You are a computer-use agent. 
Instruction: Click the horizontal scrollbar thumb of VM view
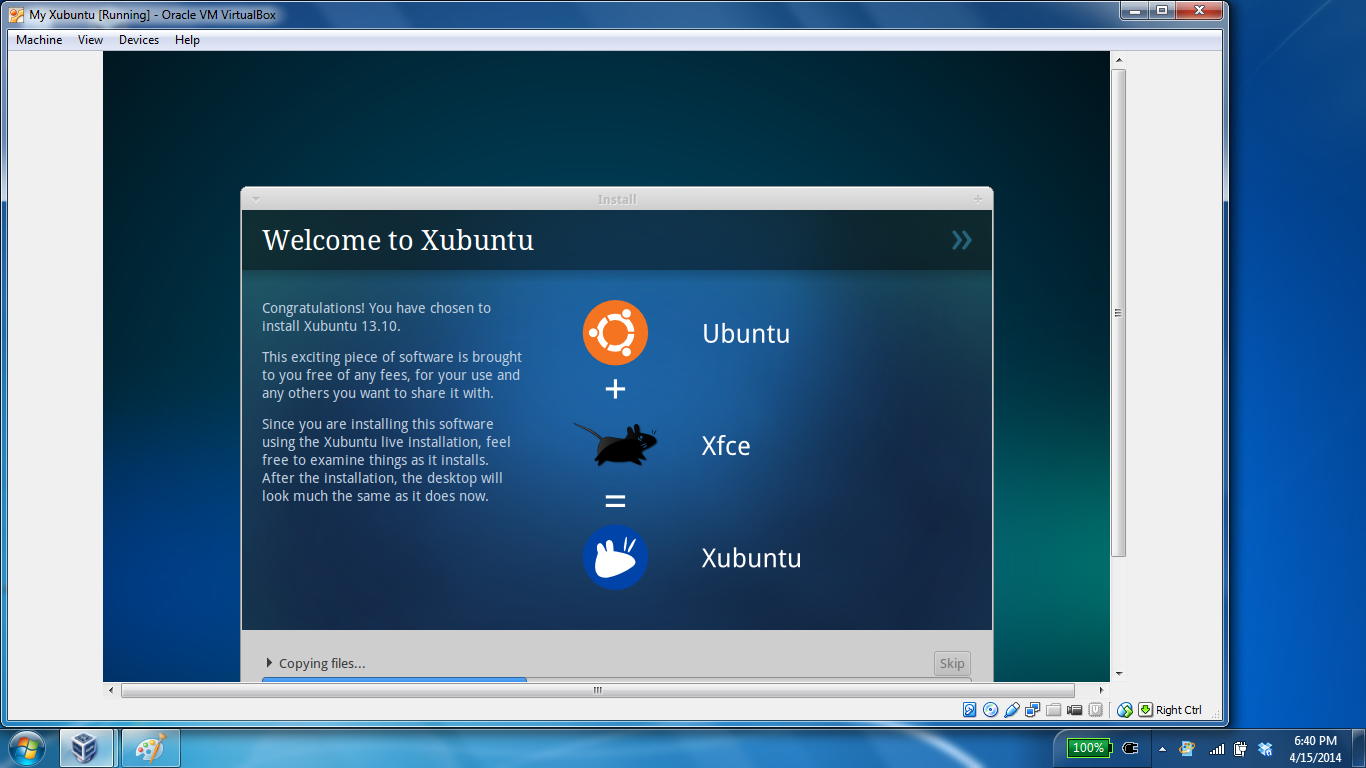[x=598, y=690]
